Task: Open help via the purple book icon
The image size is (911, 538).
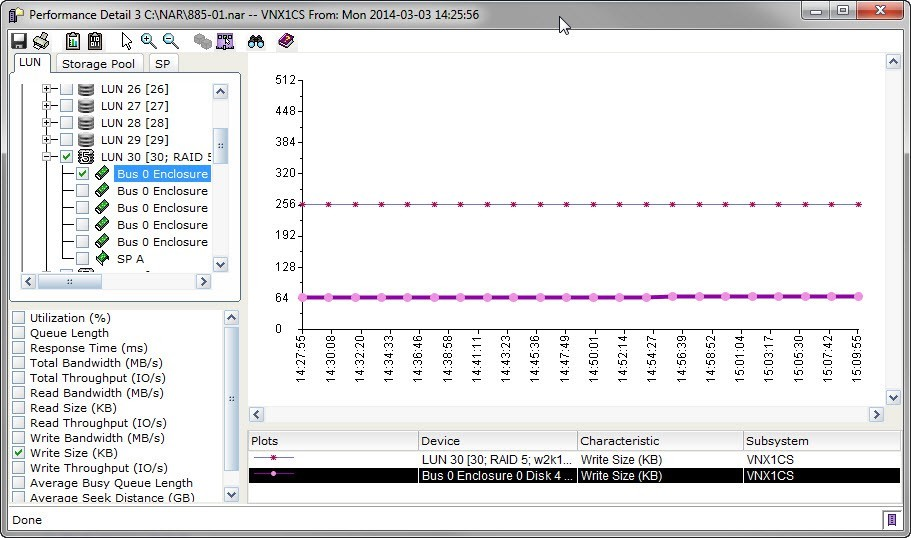Action: pos(286,41)
